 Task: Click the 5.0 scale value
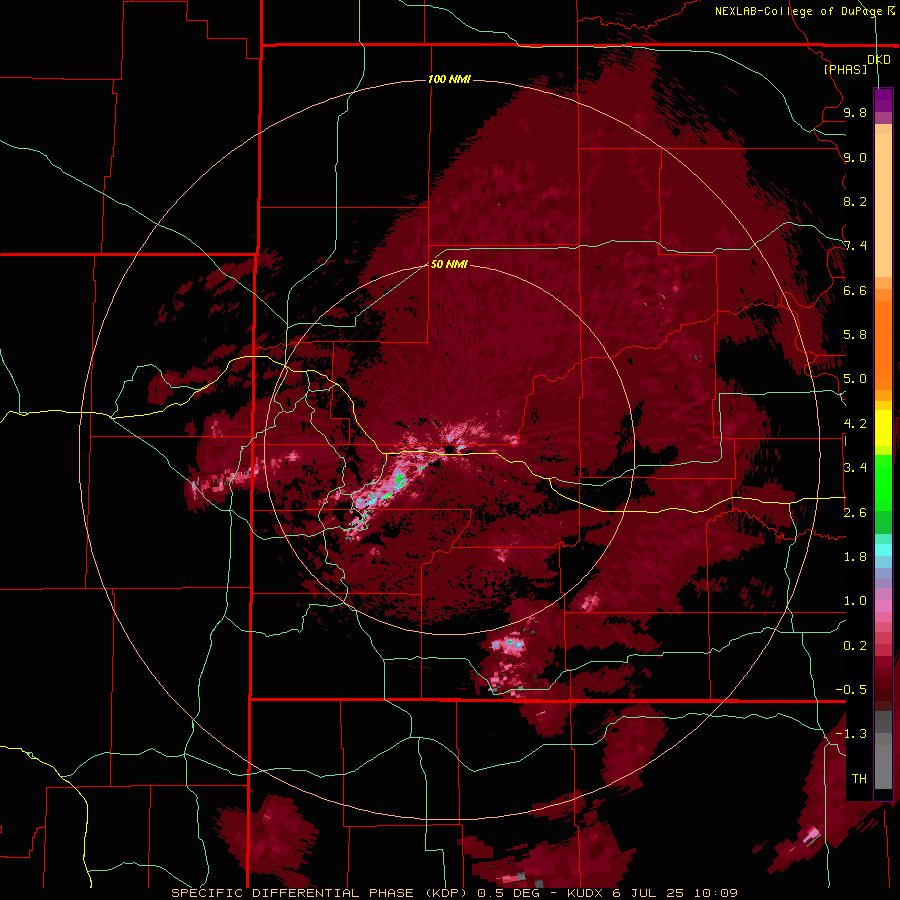click(855, 379)
